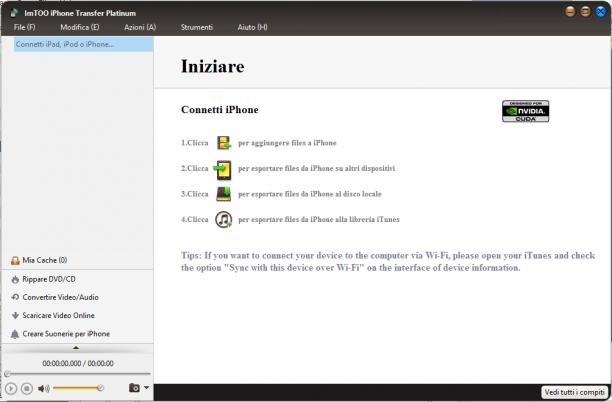Click the Convertire Video/Audio arrow icon
This screenshot has width=612, height=402.
coord(15,297)
